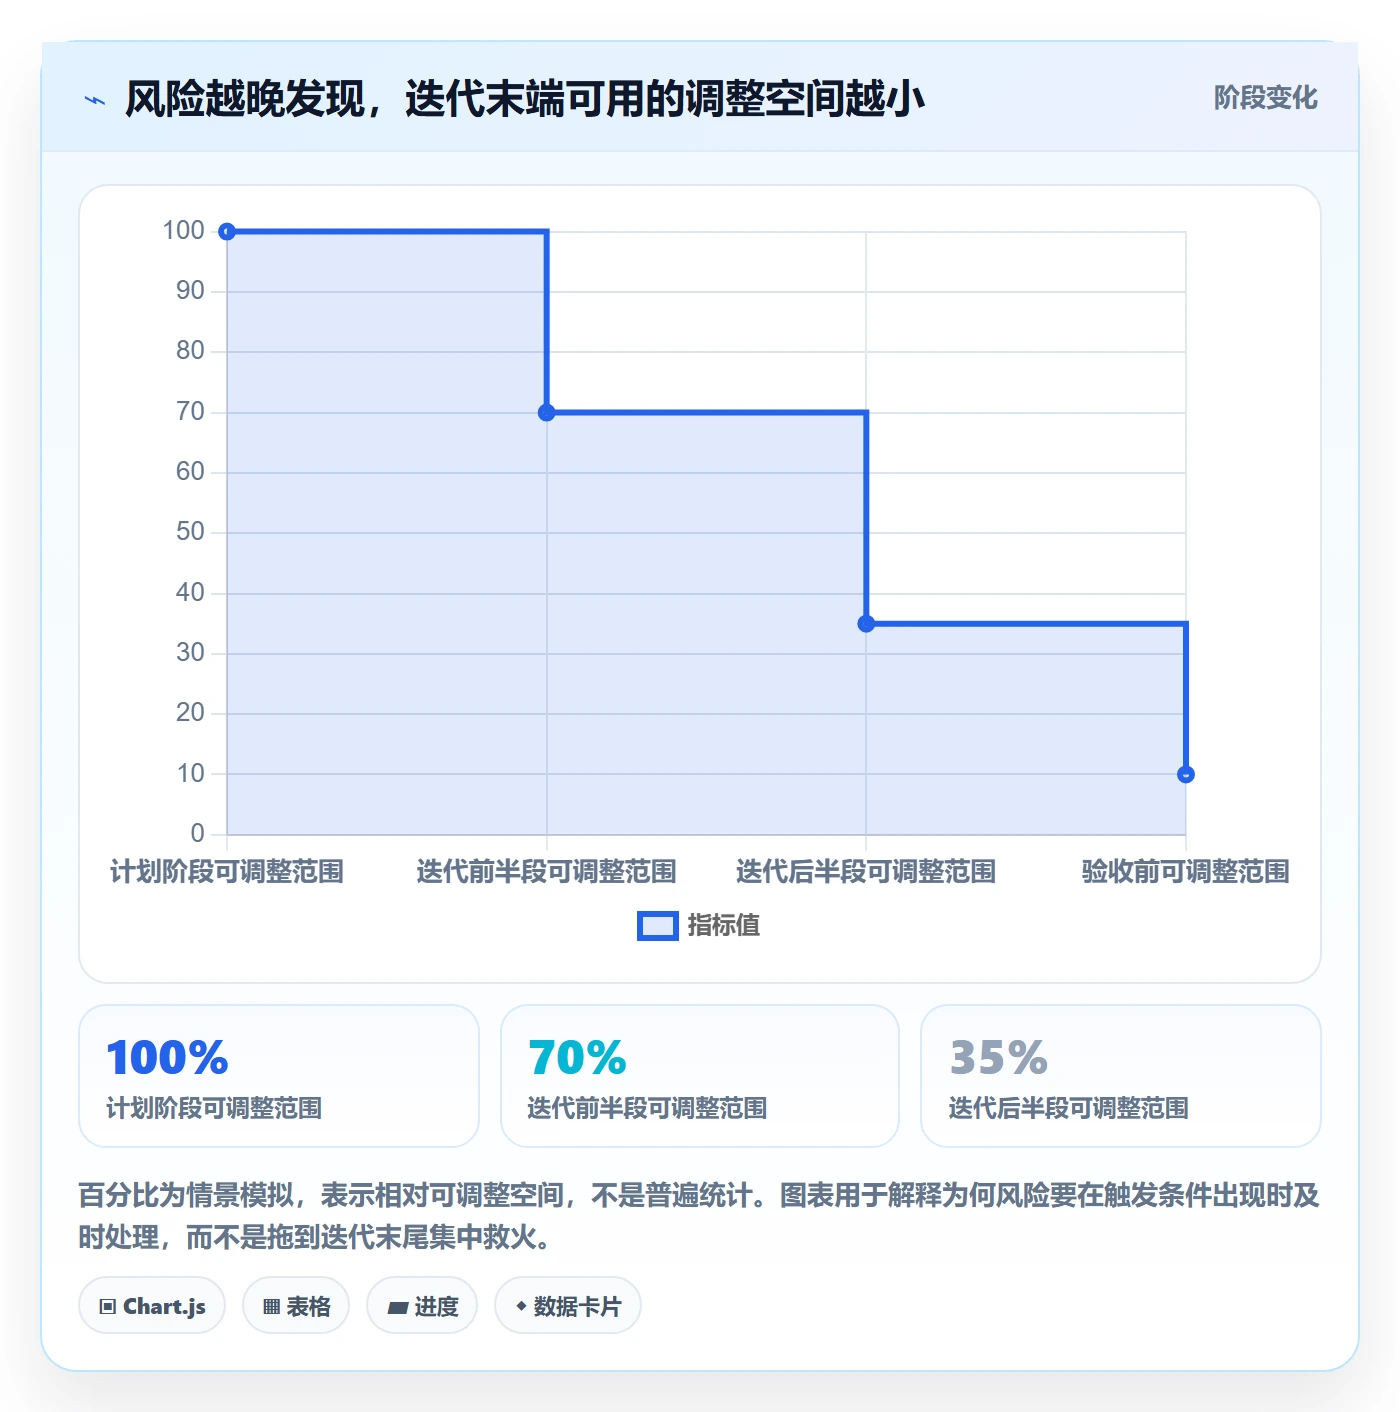
Task: Click the 迭代前半段可调整范围 x-axis label
Action: 546,872
